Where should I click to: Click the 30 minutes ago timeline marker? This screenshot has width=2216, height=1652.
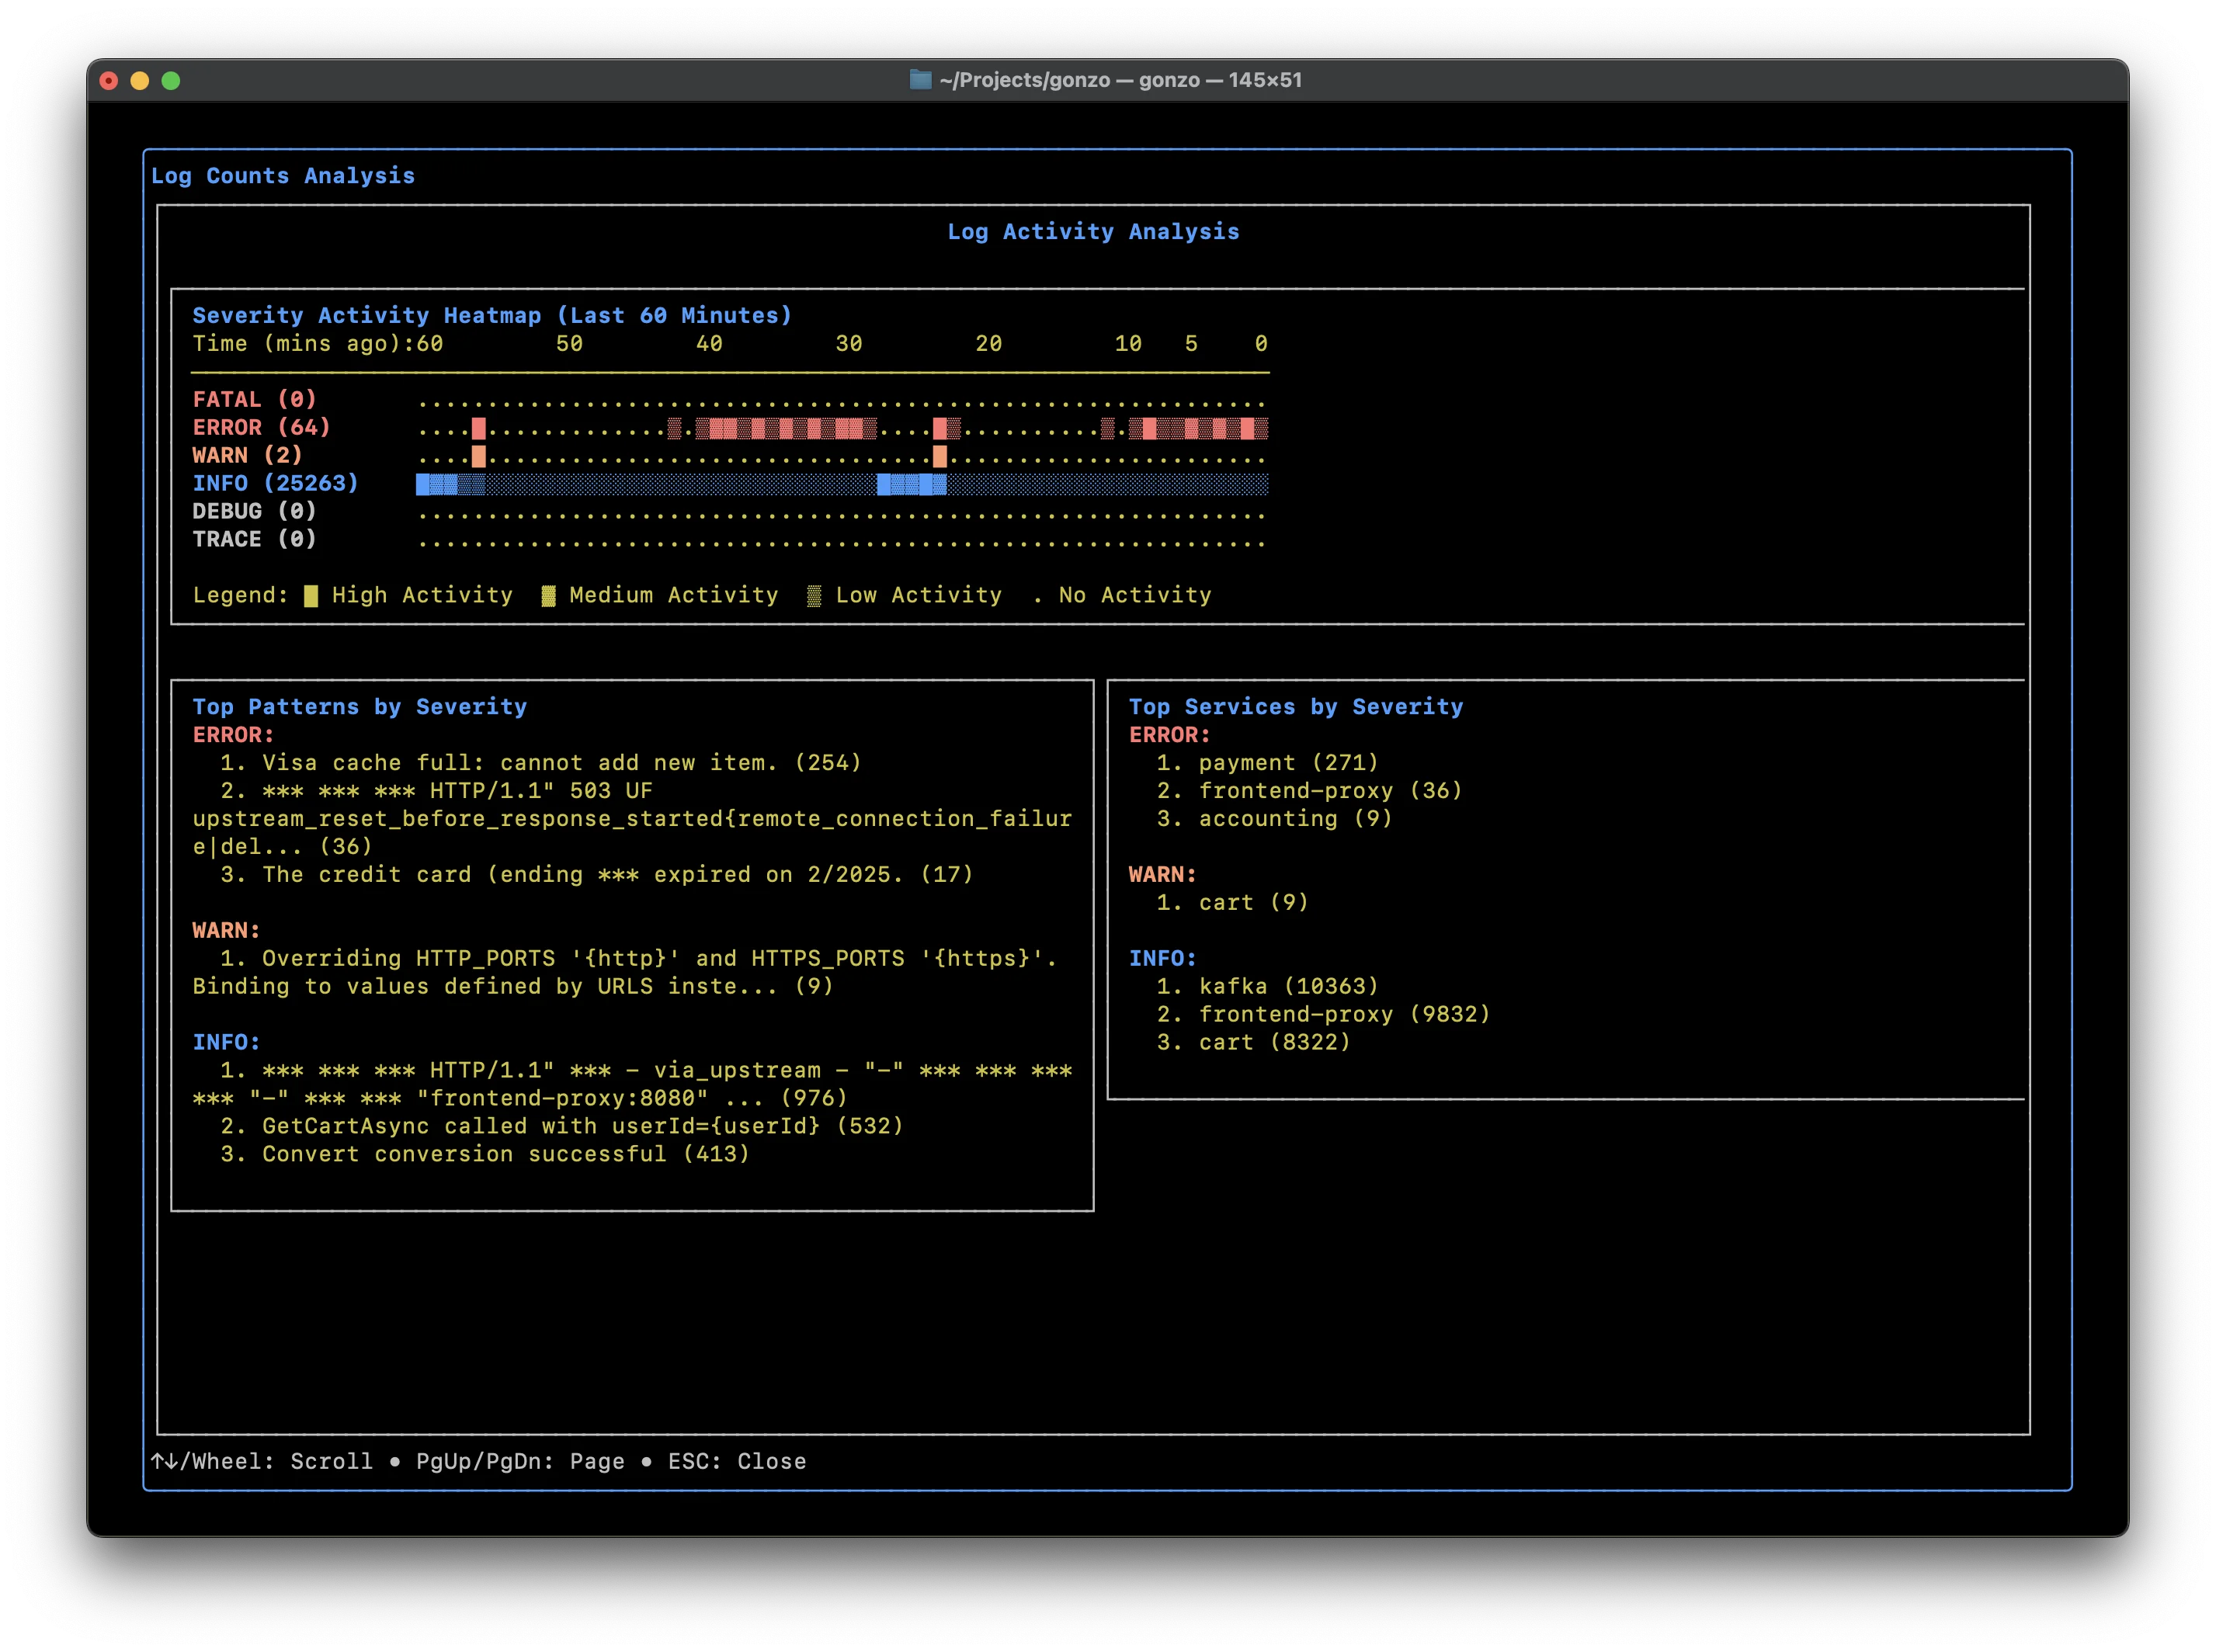tap(849, 344)
